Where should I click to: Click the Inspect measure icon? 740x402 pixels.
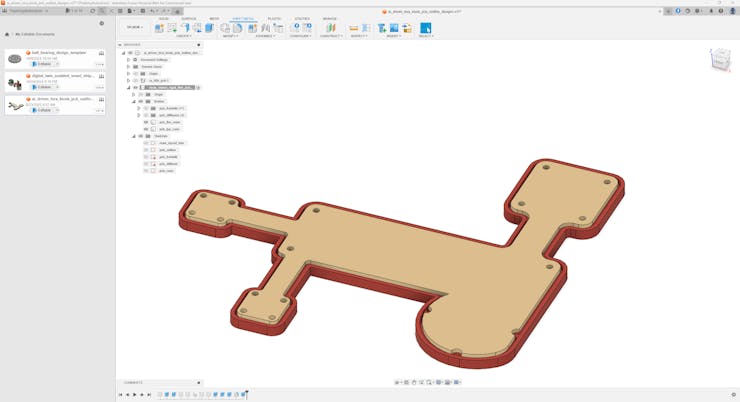355,28
